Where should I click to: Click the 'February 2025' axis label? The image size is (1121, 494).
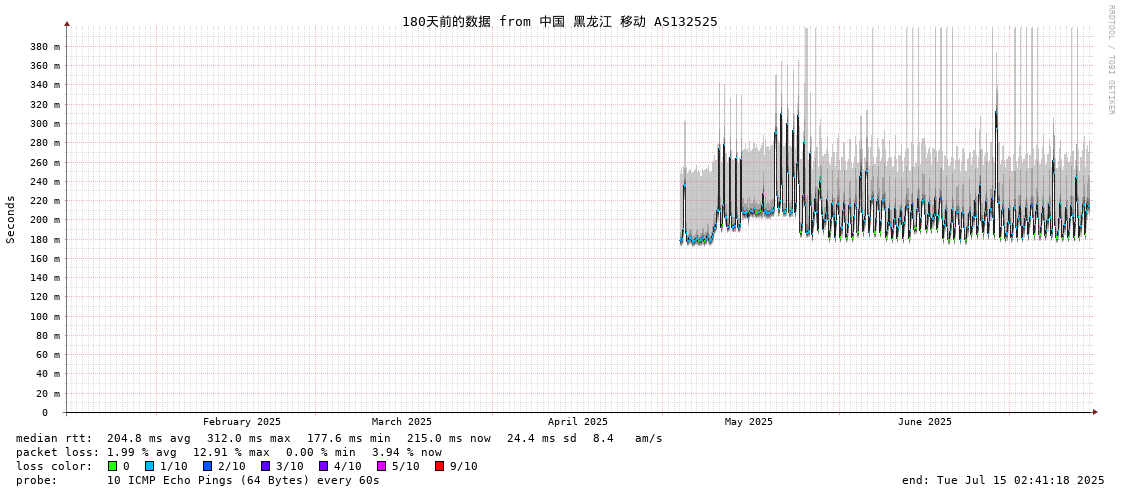click(242, 422)
